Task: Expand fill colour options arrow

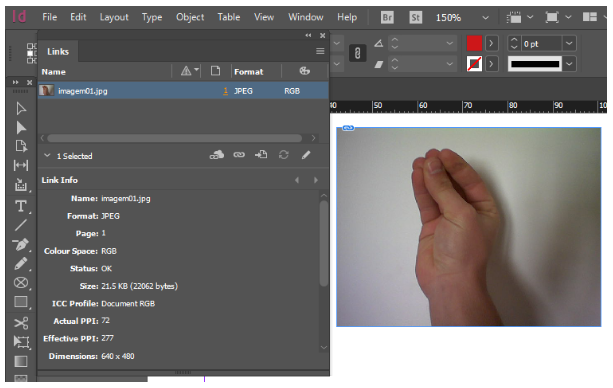Action: pos(492,43)
